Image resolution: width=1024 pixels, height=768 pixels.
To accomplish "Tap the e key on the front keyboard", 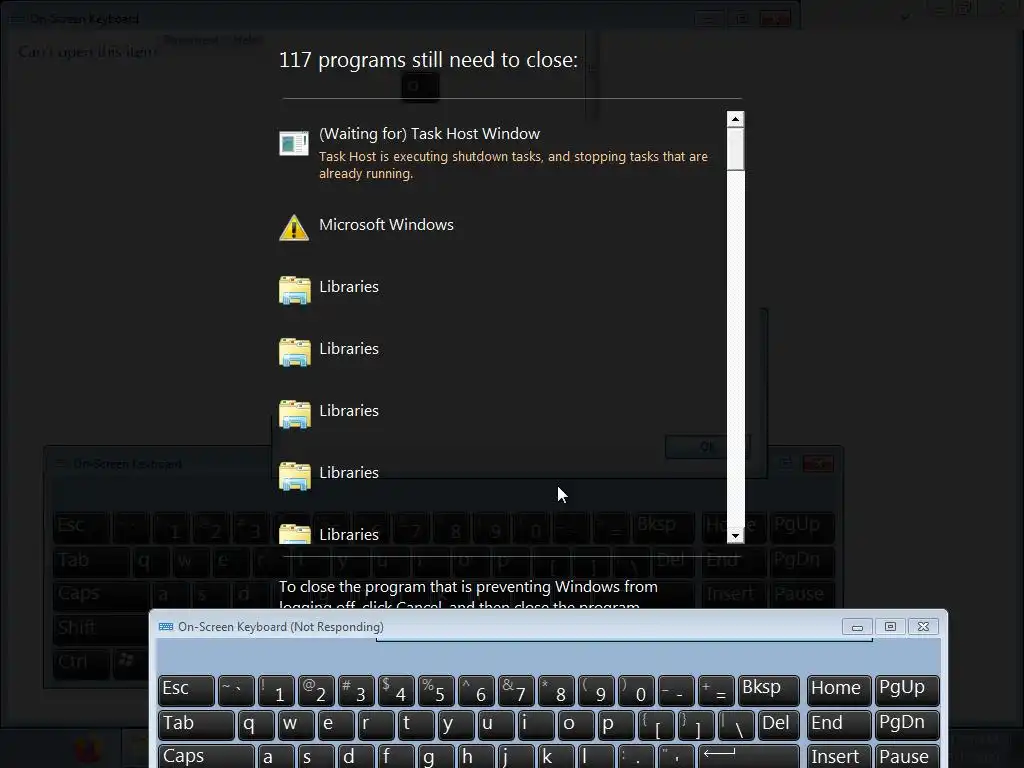I will (336, 725).
